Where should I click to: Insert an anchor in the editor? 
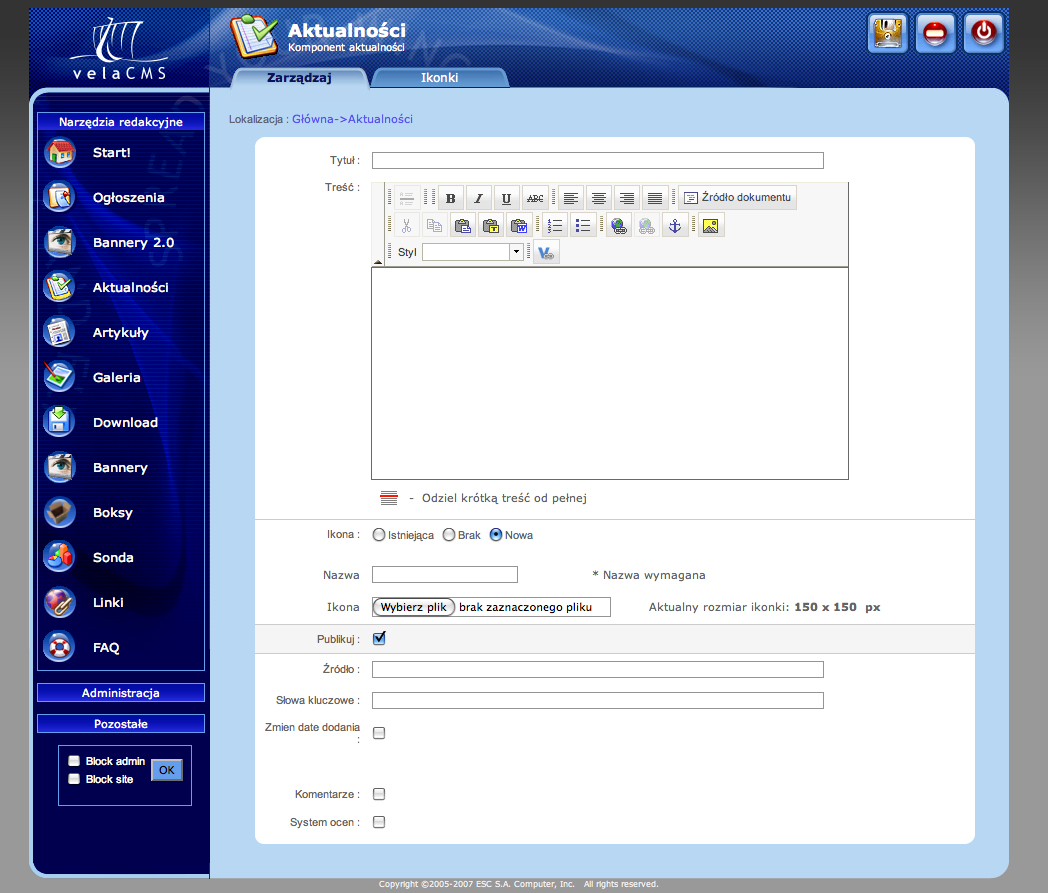click(675, 226)
